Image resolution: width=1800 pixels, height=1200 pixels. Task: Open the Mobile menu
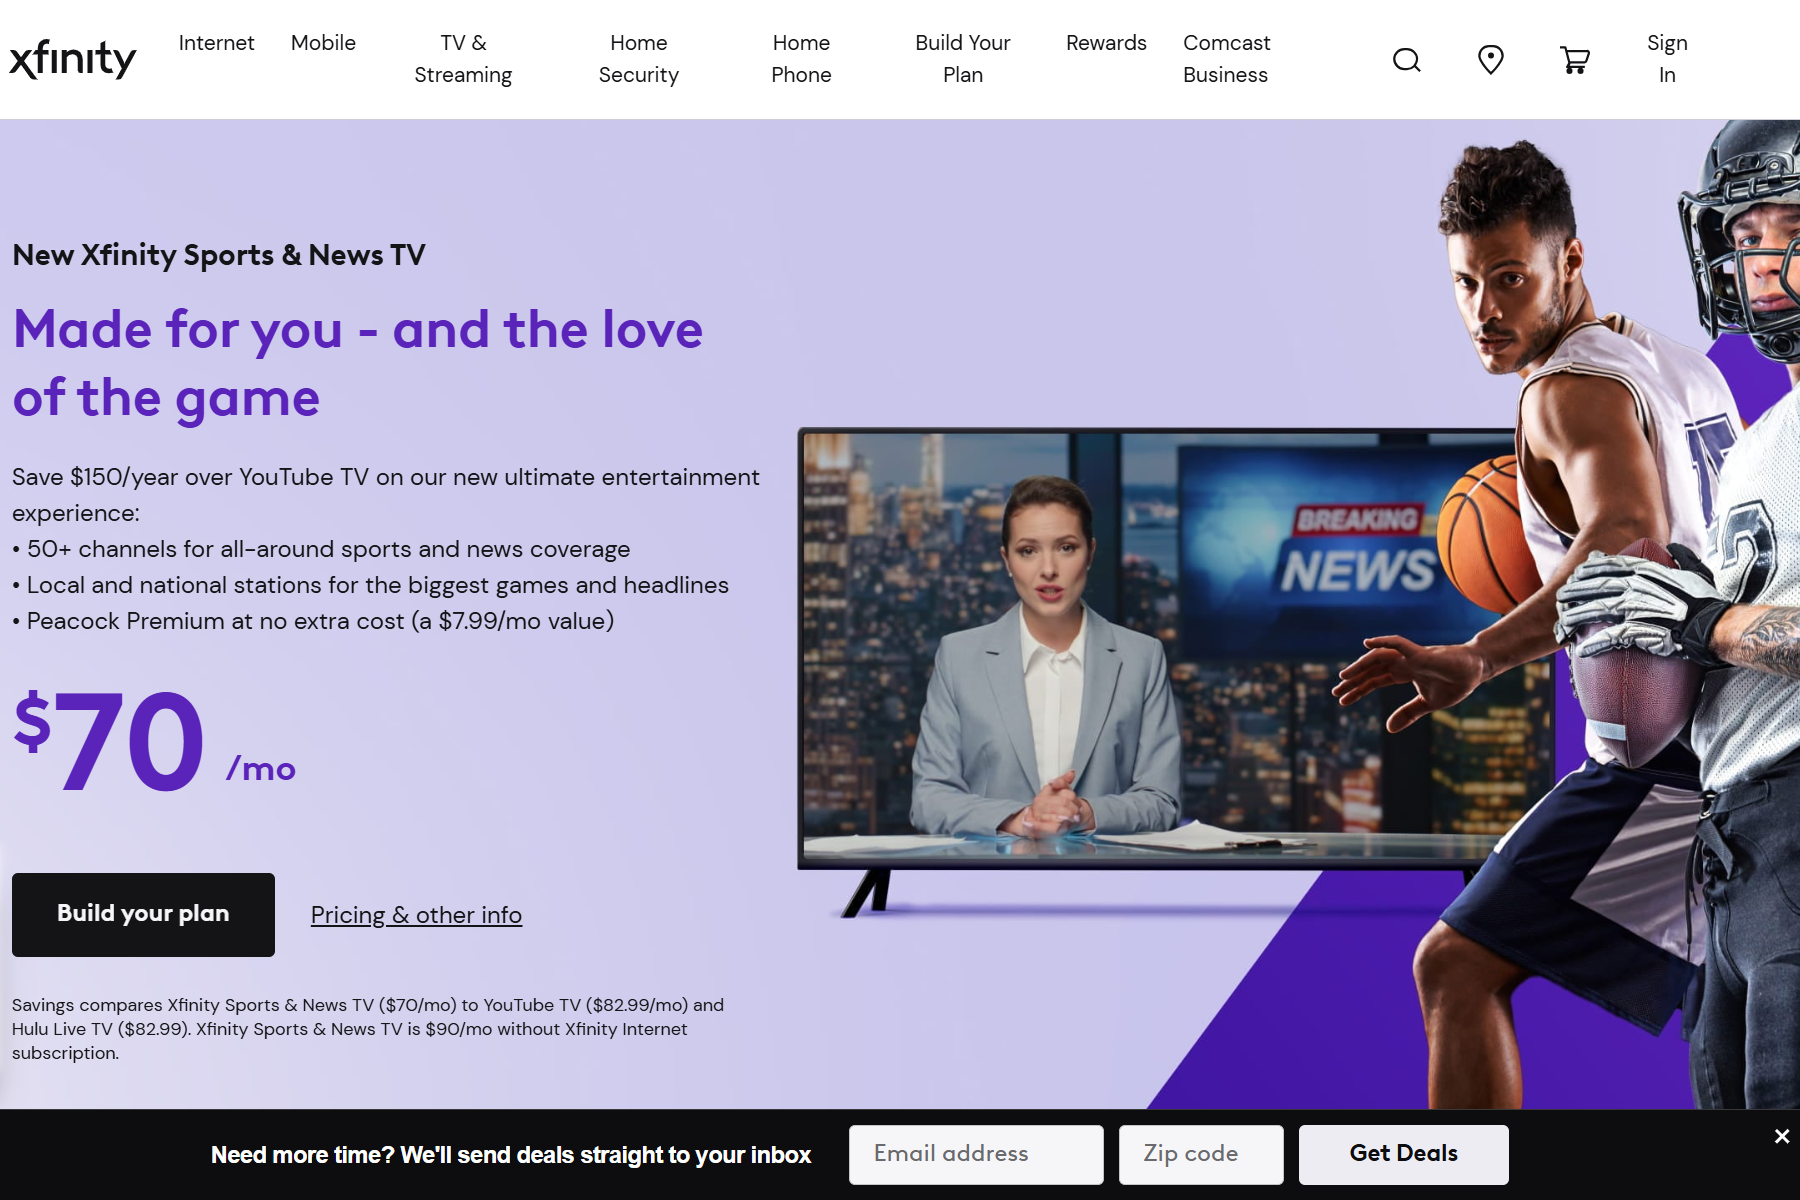tap(323, 43)
